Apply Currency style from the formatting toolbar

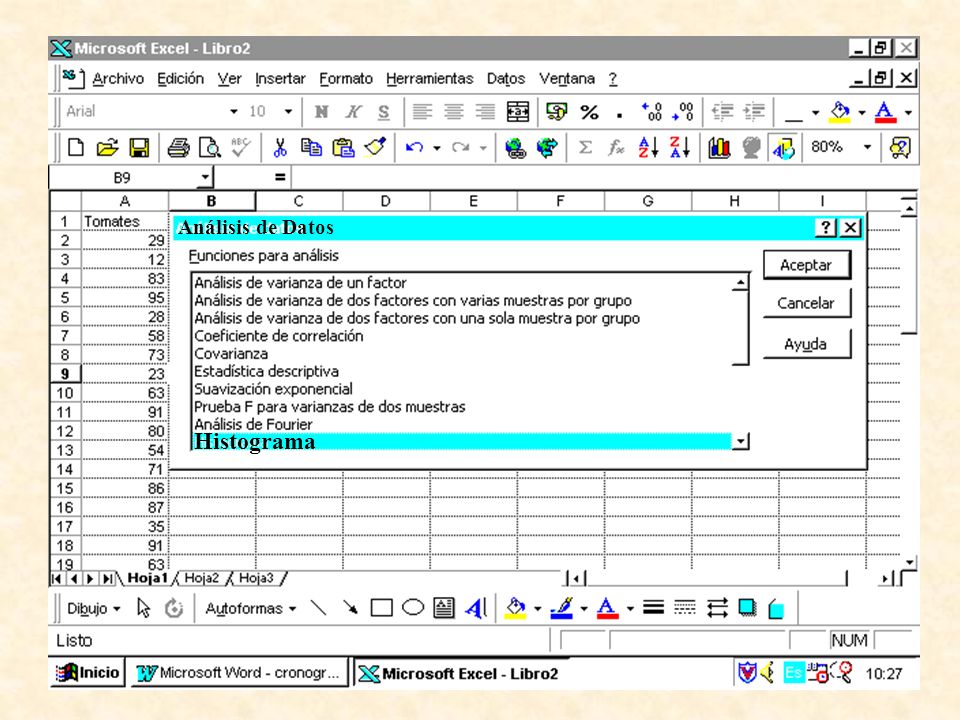[557, 111]
